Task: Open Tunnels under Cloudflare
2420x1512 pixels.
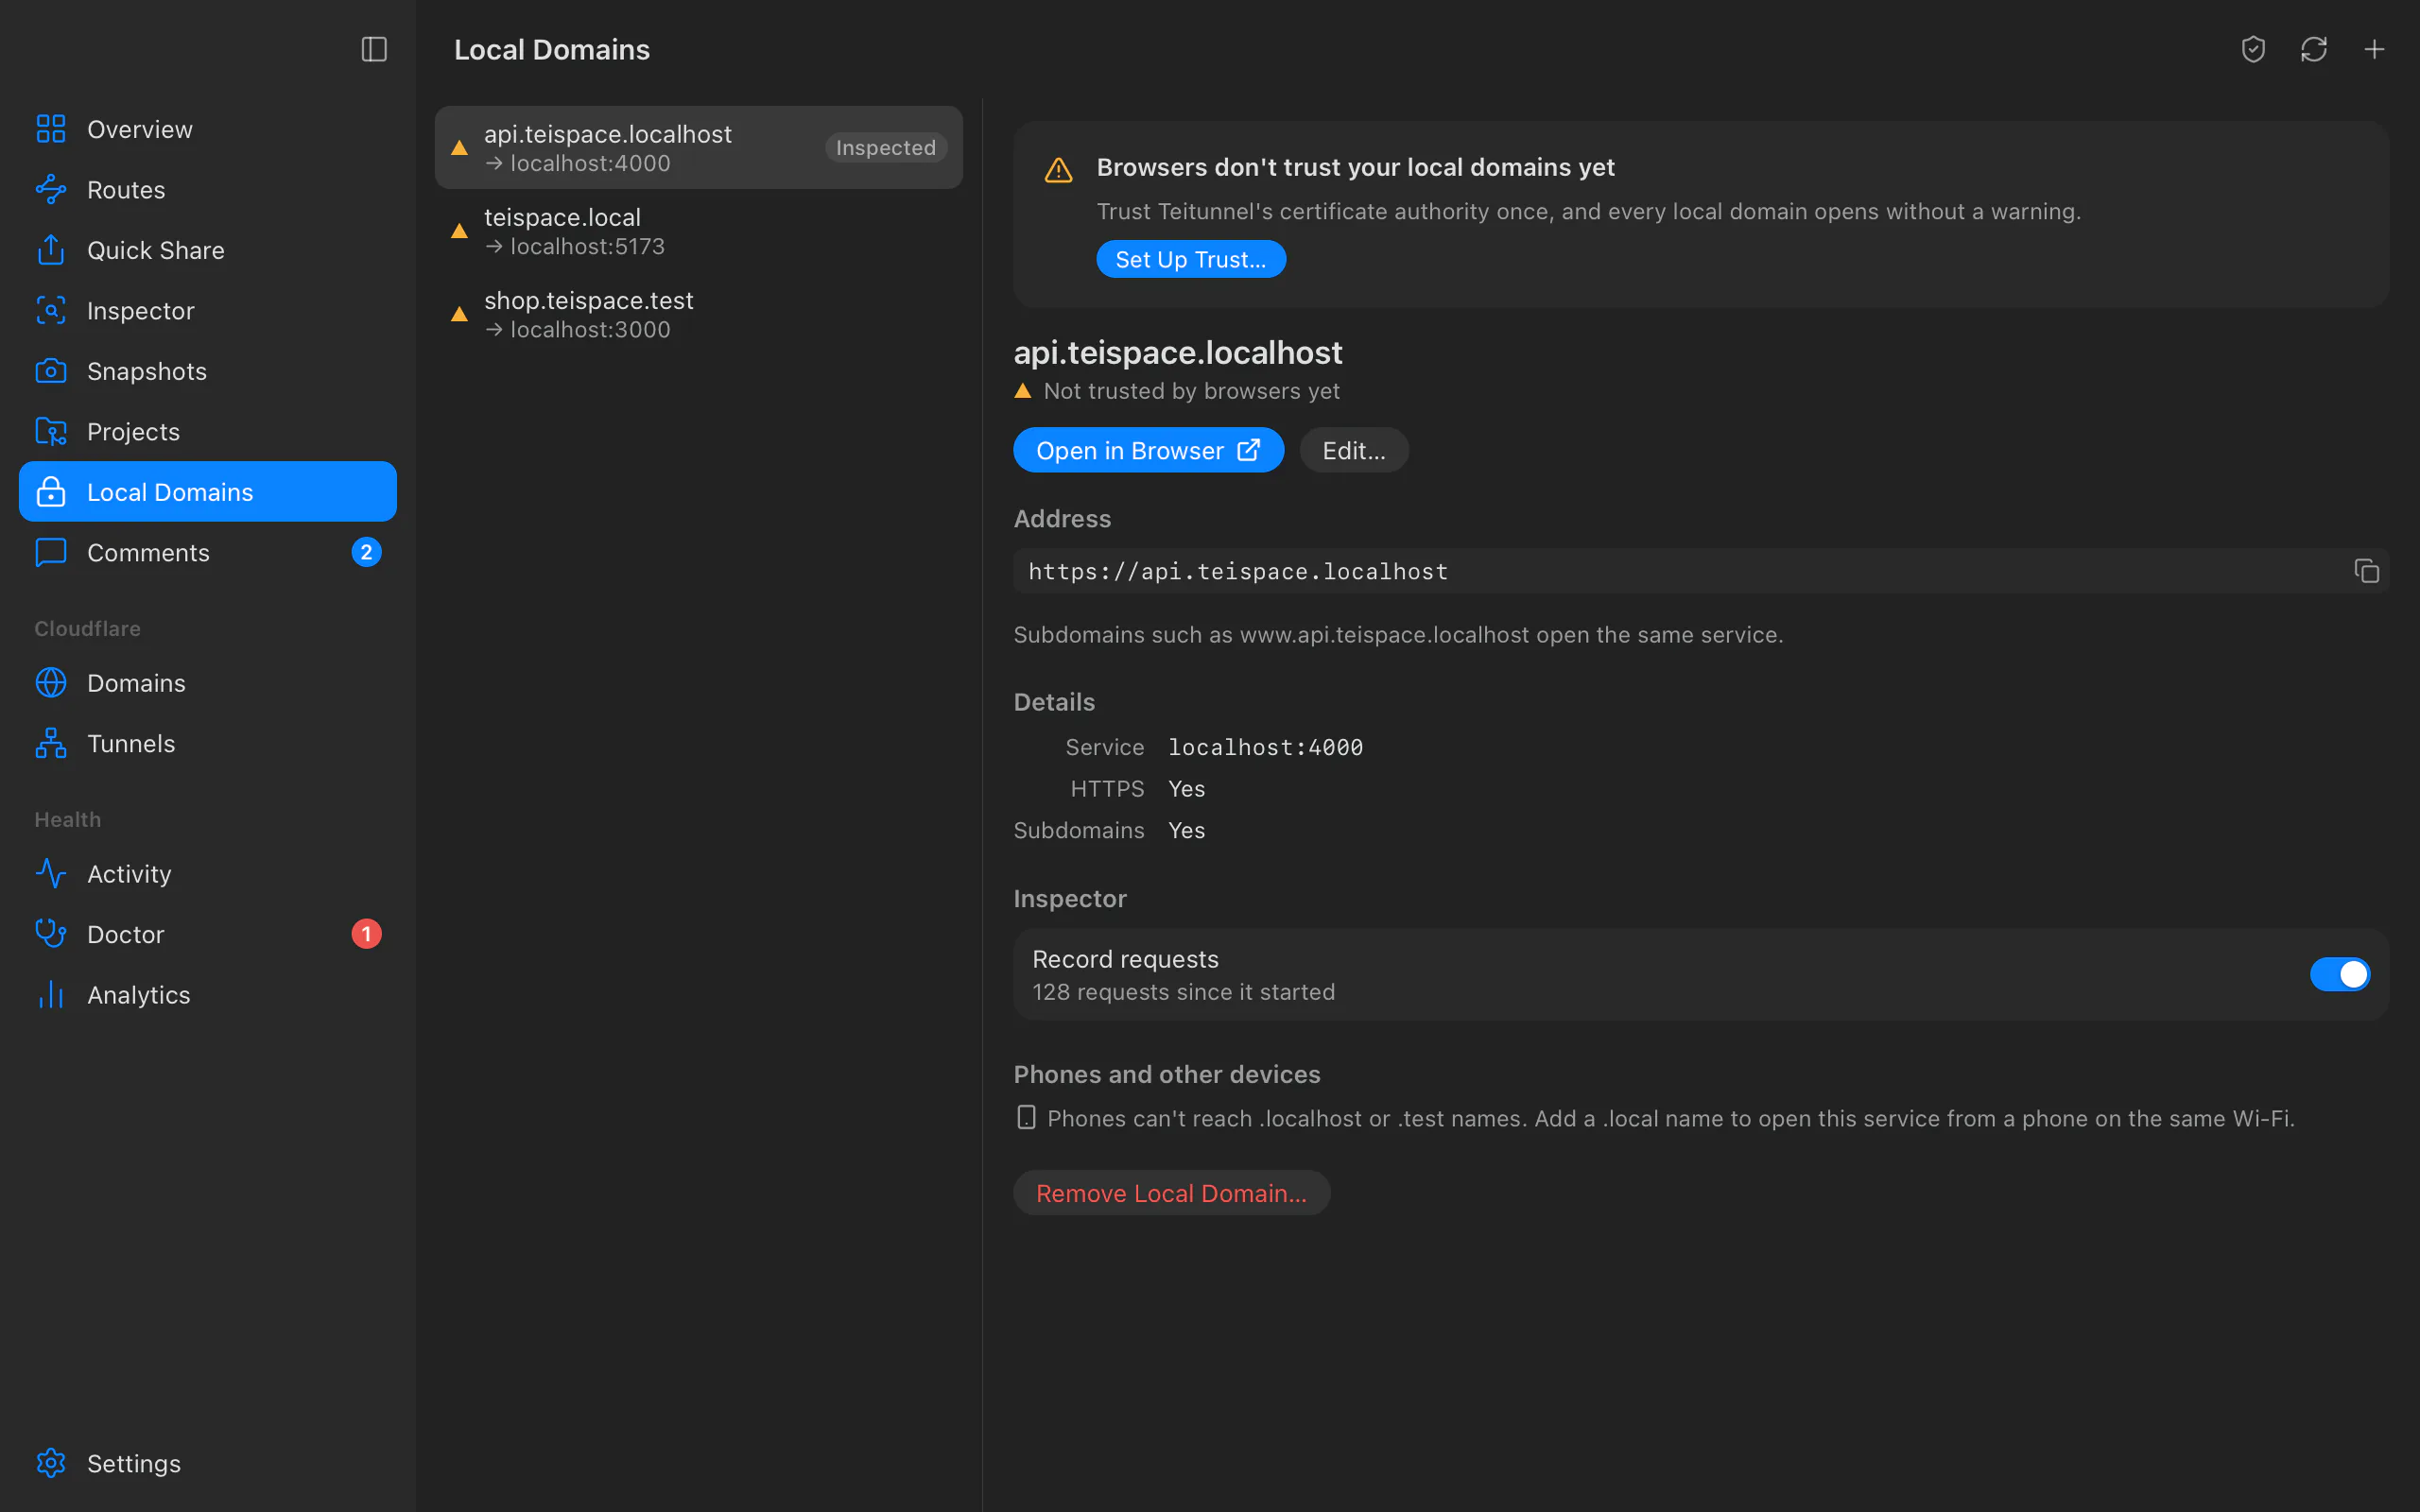Action: click(208, 743)
